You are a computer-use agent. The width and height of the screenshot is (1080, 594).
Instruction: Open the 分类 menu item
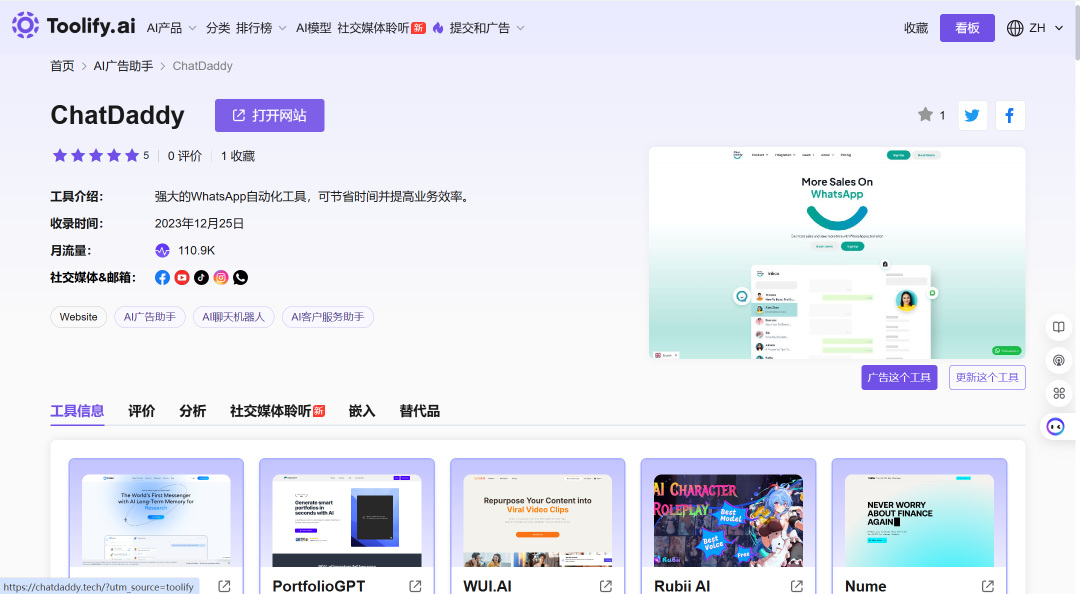tap(218, 28)
